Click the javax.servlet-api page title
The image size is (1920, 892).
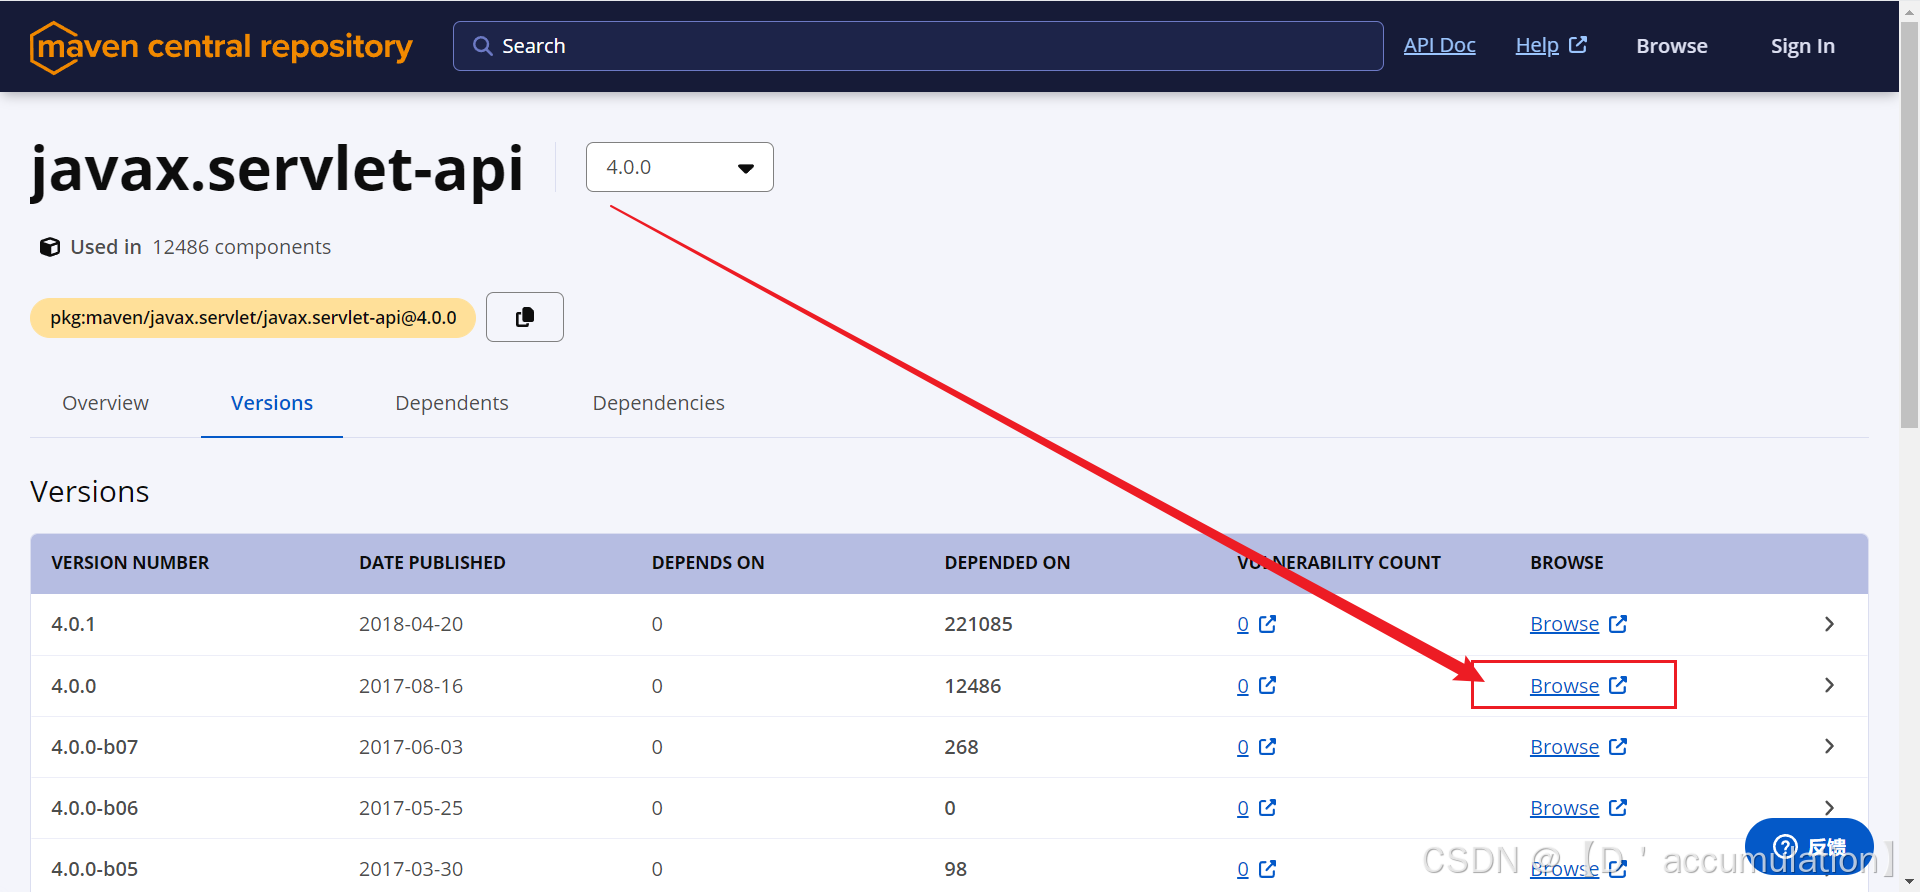277,169
